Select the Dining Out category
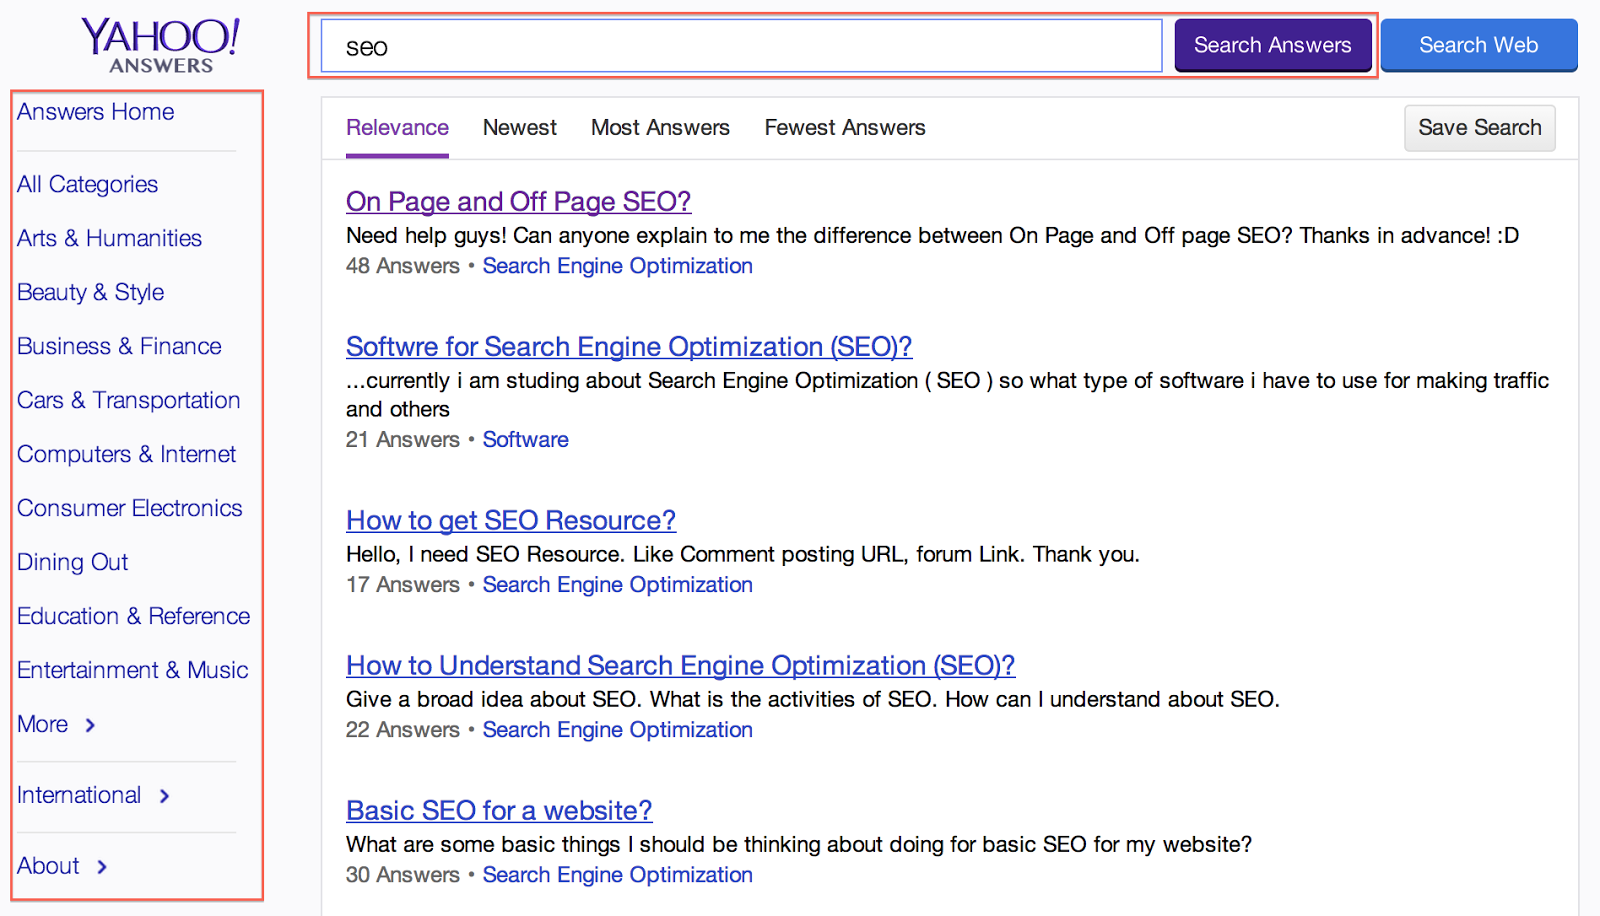 pyautogui.click(x=73, y=562)
